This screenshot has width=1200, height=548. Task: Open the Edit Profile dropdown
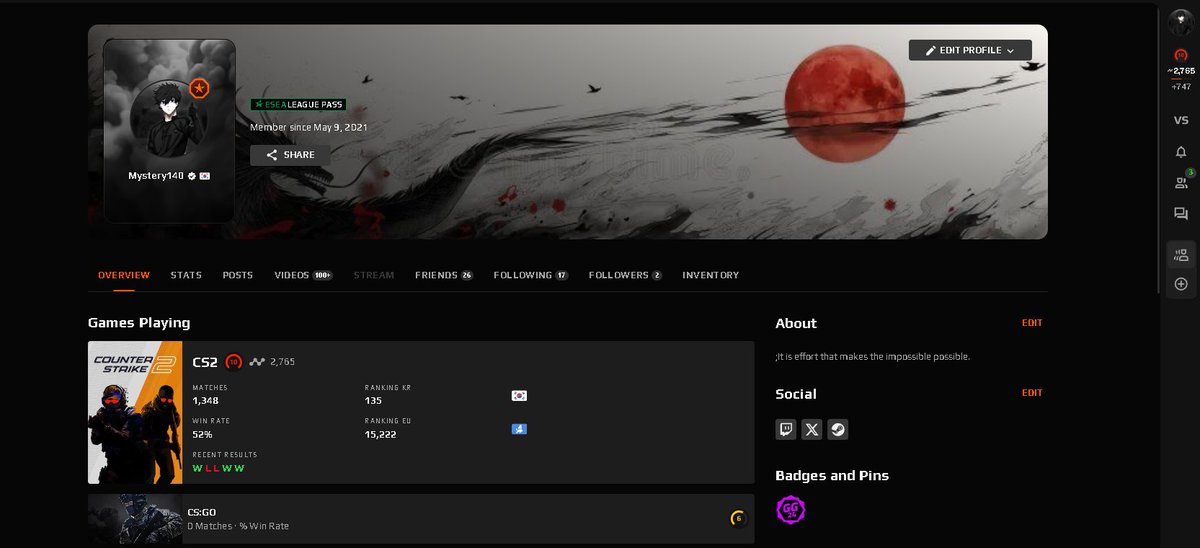[x=970, y=50]
